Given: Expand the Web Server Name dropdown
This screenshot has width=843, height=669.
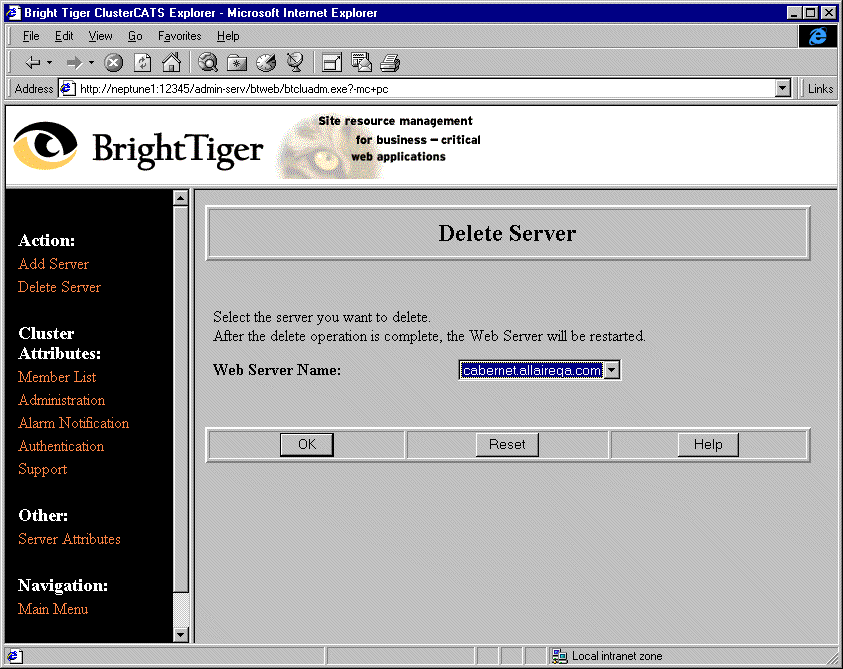Looking at the screenshot, I should click(612, 370).
